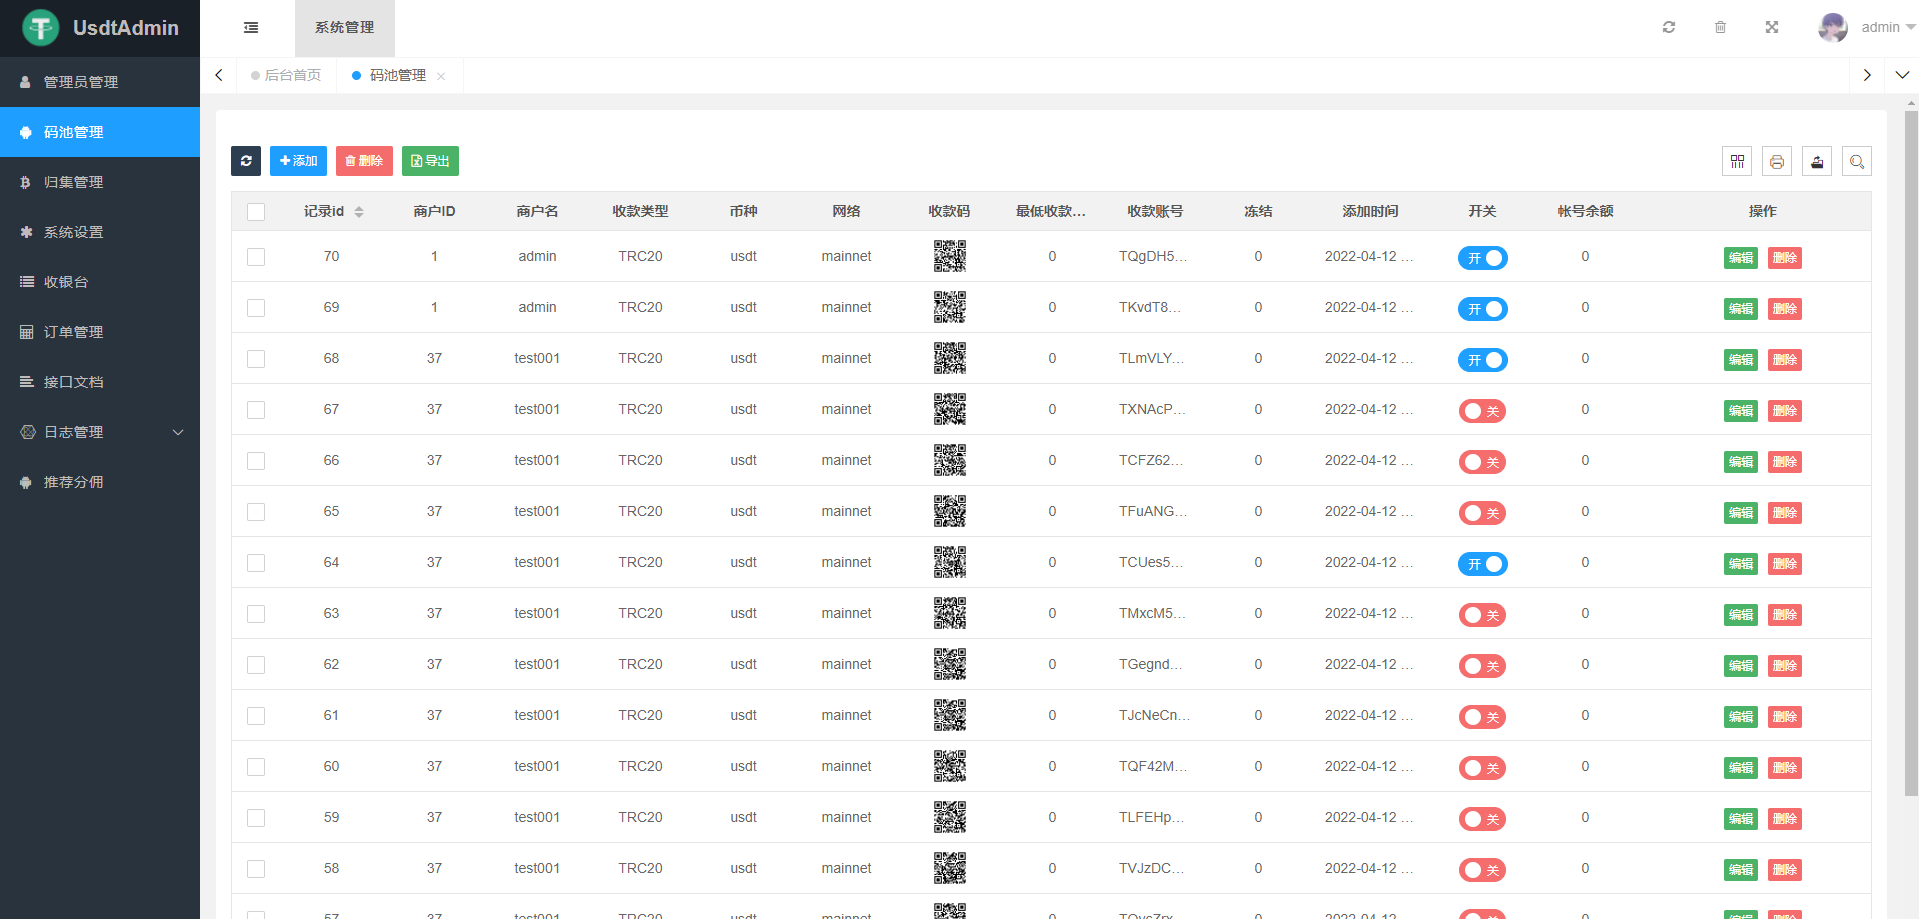Click the table print icon
Viewport: 1919px width, 919px height.
(1777, 161)
